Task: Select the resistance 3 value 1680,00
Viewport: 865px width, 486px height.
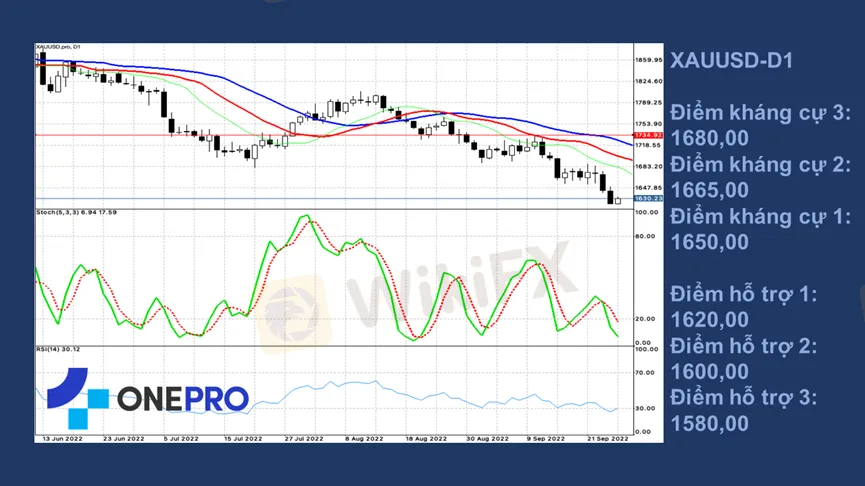Action: [709, 137]
